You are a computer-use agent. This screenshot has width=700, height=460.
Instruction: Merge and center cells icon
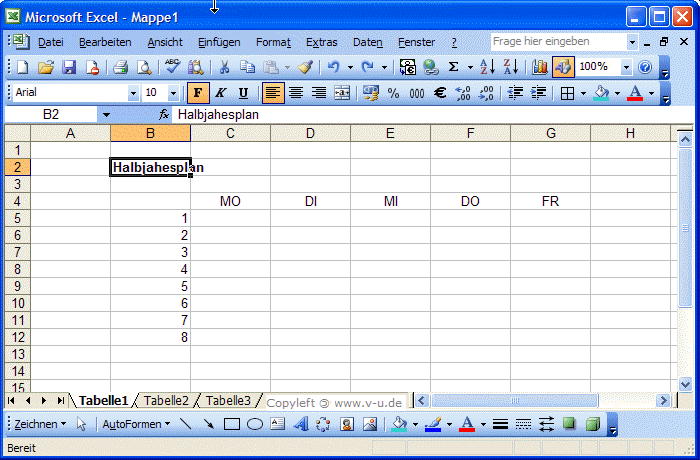click(342, 93)
